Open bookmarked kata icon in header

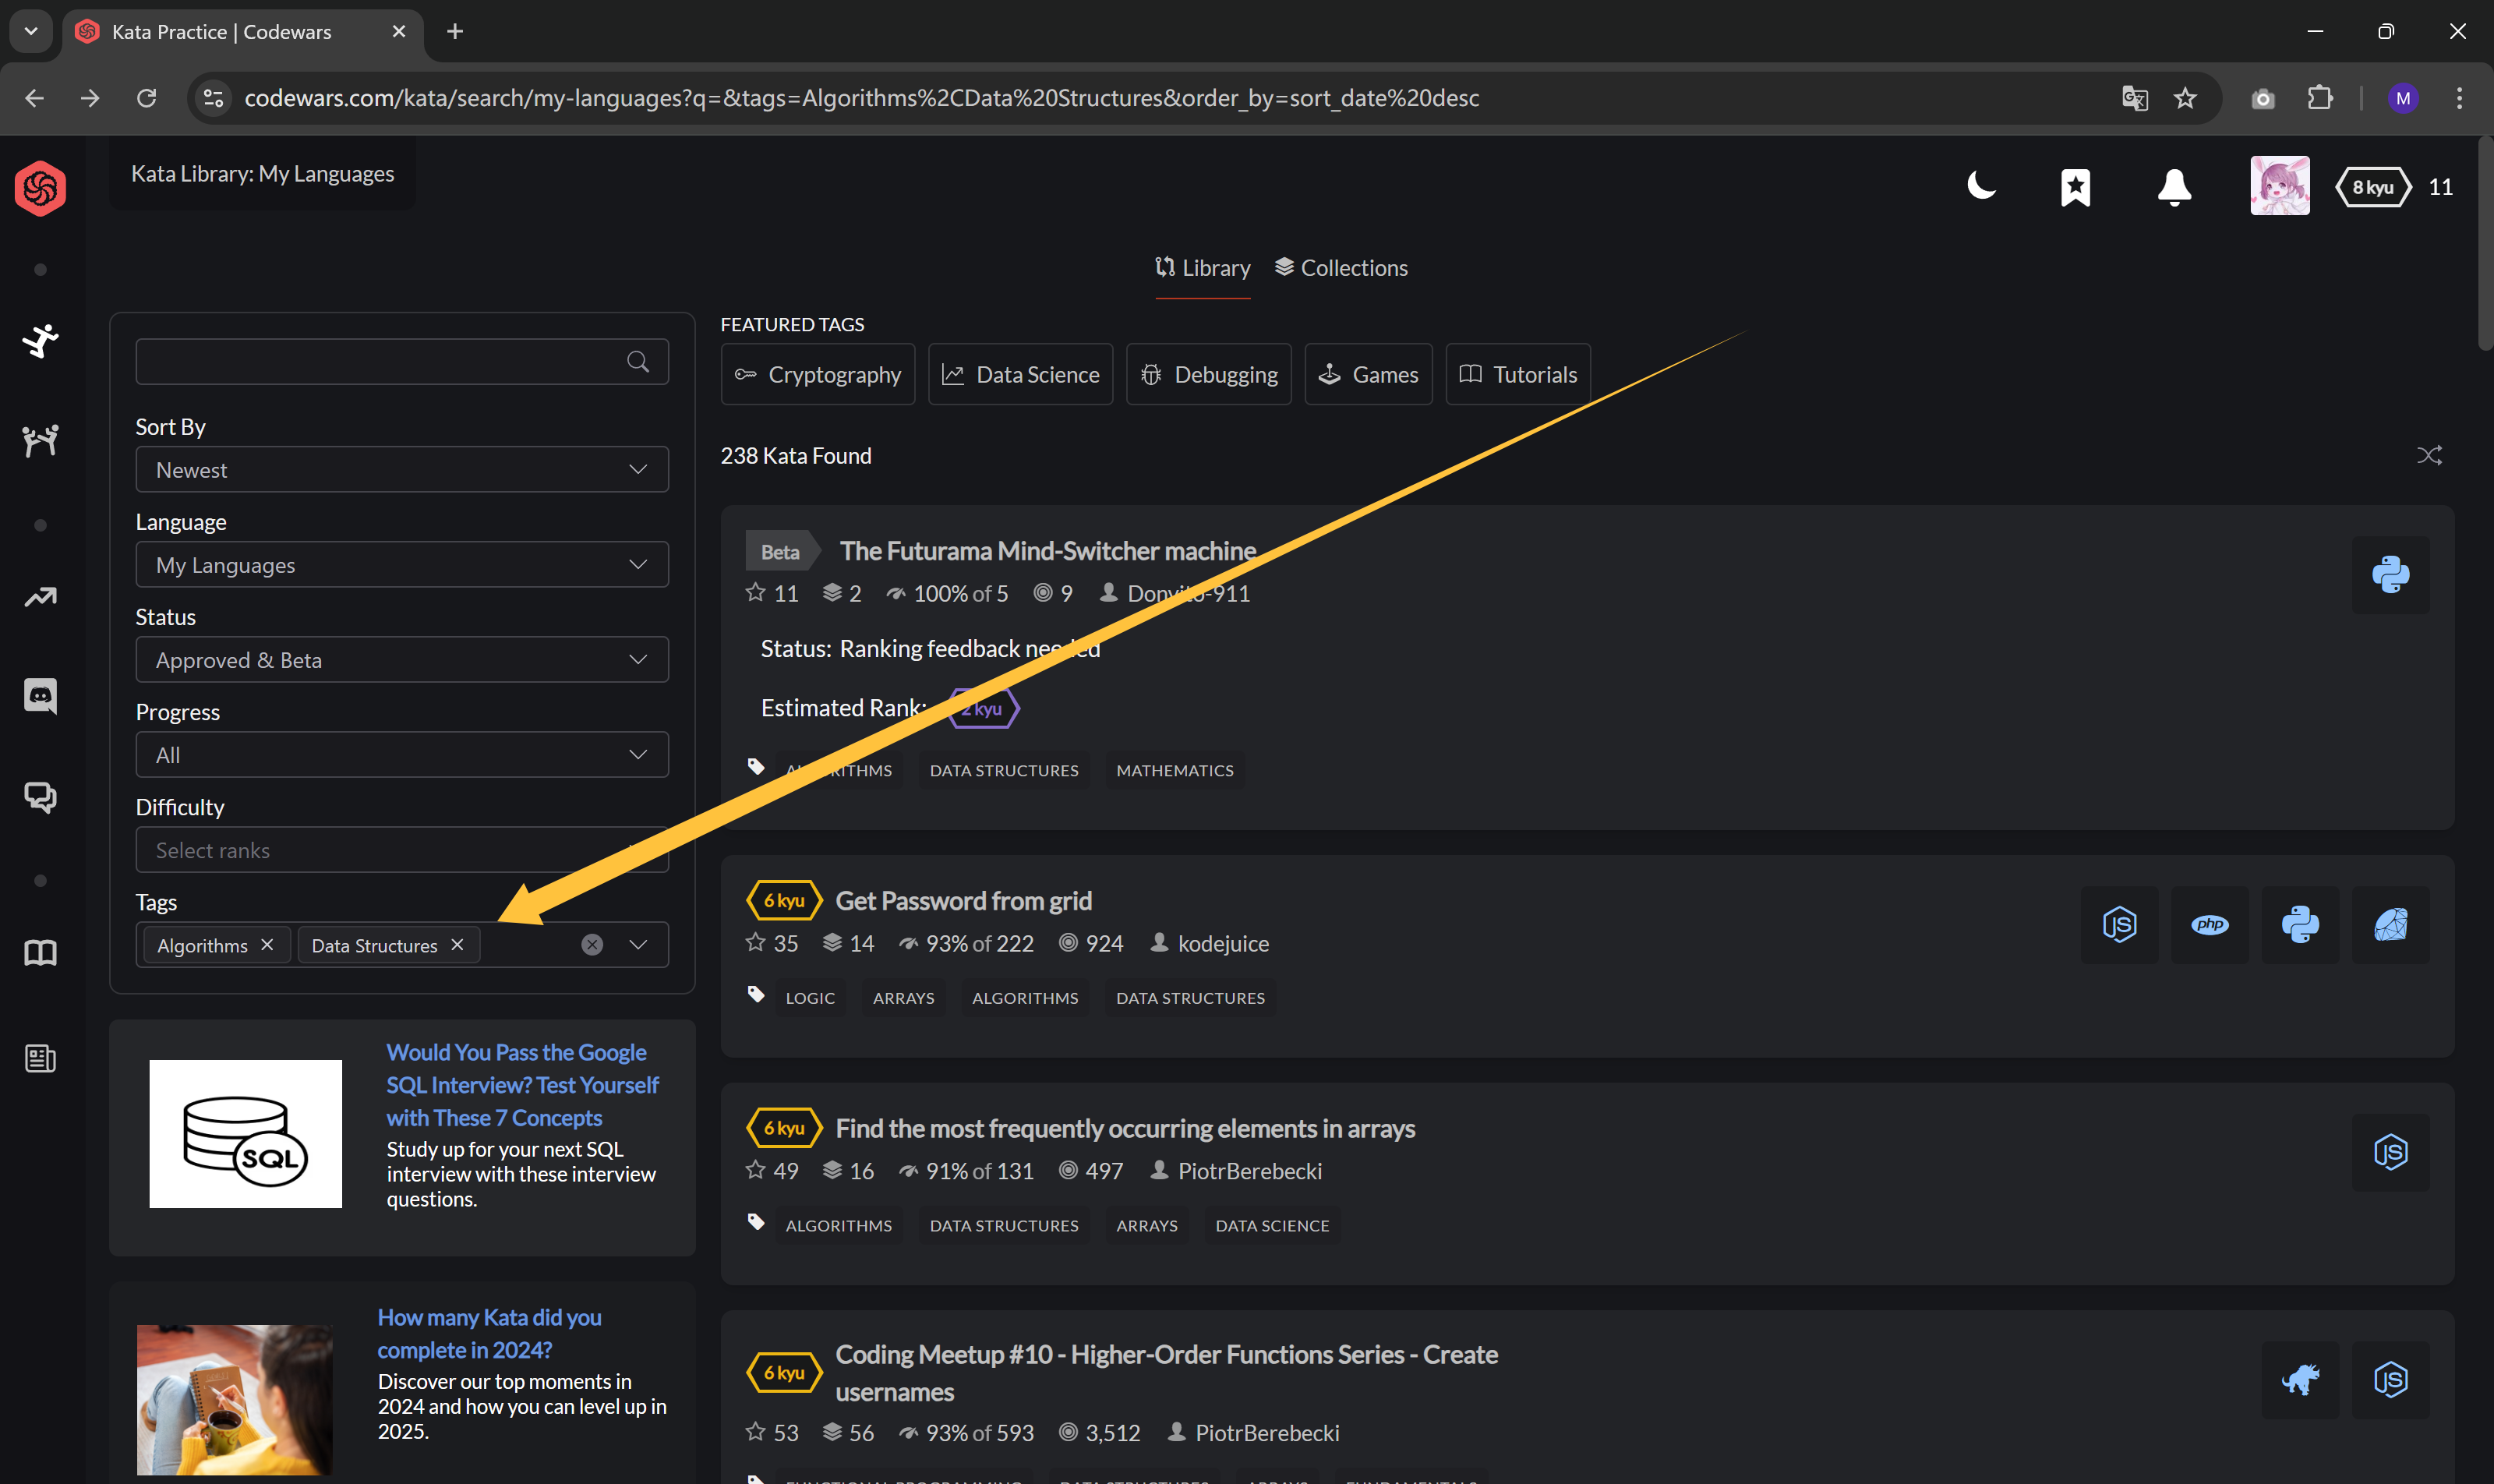tap(2075, 187)
